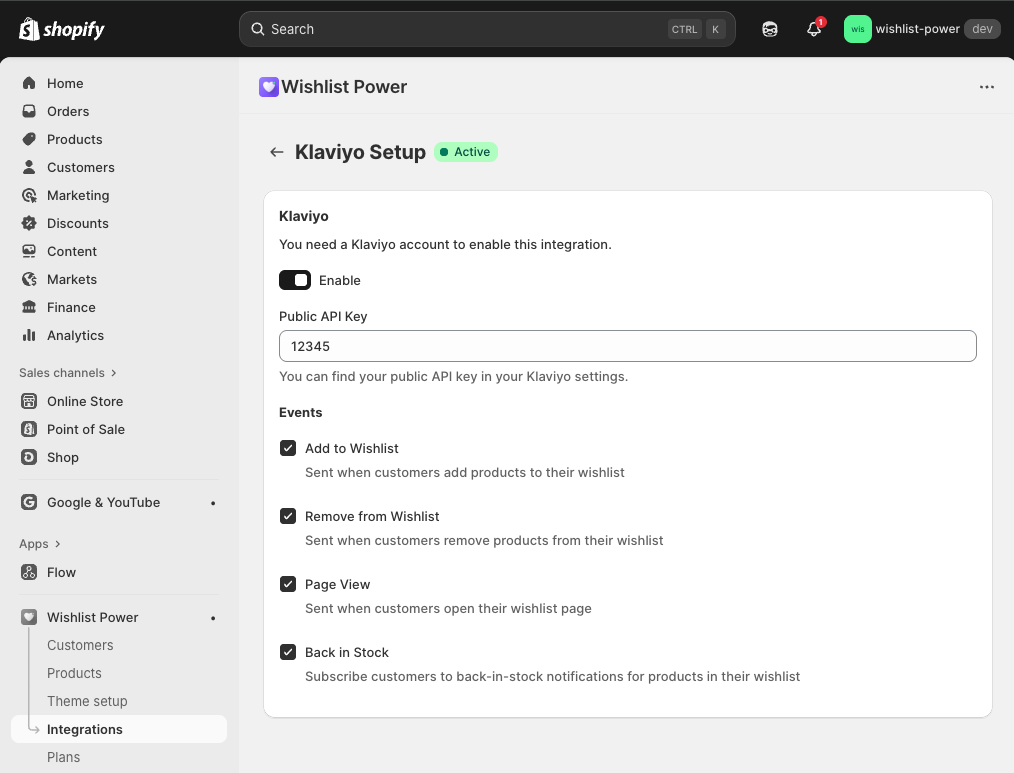Uncheck the Add to Wishlist event

click(x=288, y=448)
